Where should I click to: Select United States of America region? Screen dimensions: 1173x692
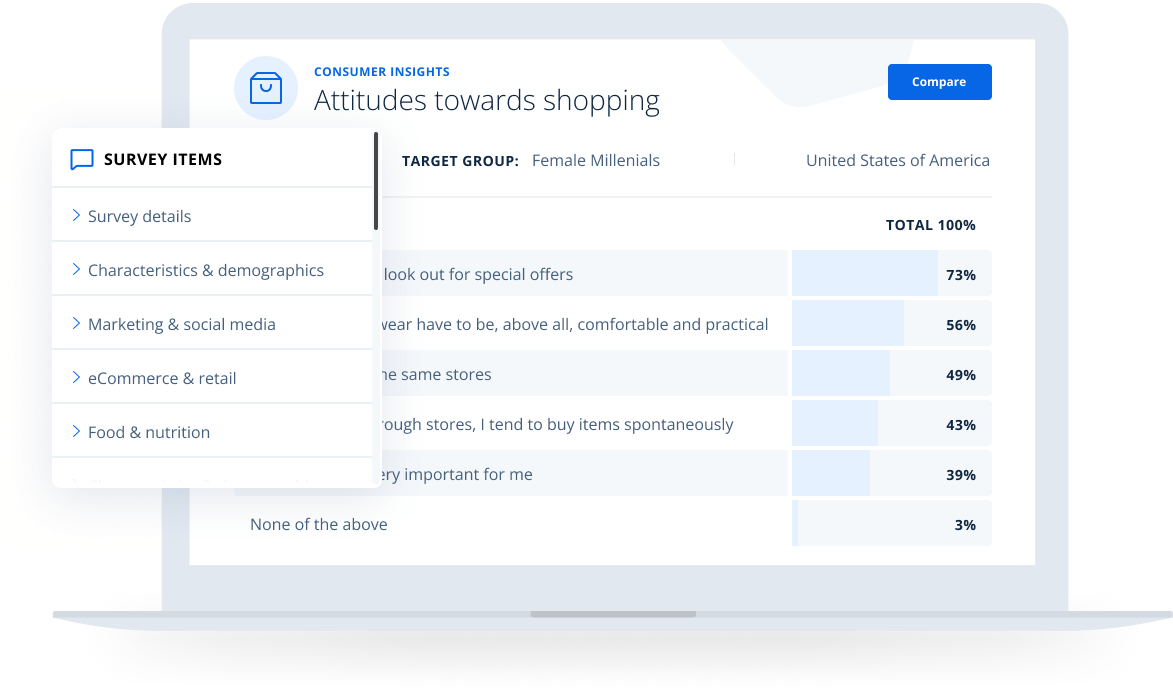coord(897,160)
